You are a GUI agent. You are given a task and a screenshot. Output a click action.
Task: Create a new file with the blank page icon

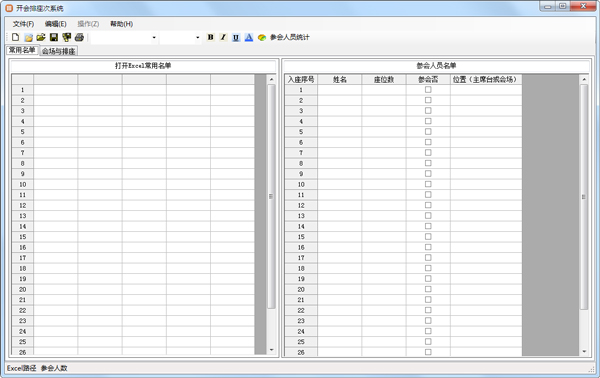[15, 37]
